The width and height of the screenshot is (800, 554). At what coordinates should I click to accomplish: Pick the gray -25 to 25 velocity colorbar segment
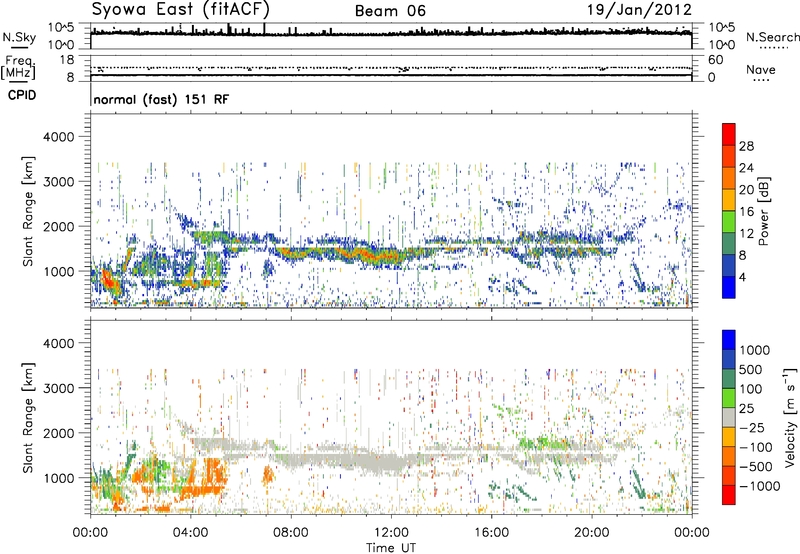tap(729, 417)
